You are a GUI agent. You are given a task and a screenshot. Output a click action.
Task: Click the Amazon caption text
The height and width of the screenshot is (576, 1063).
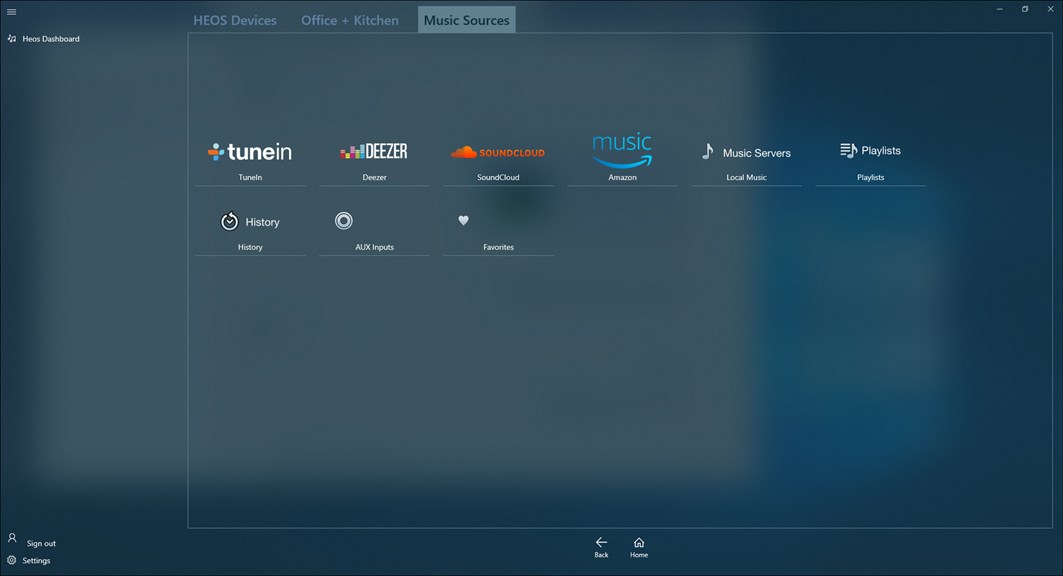(x=622, y=178)
